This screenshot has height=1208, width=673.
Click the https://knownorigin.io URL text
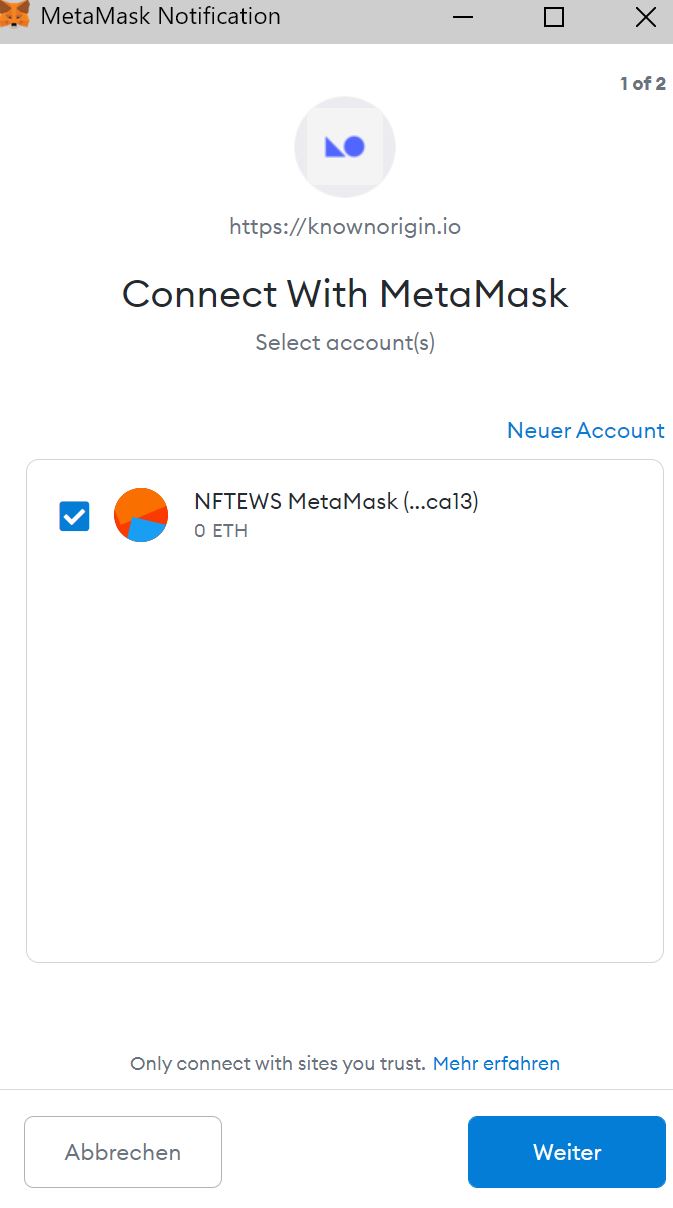(345, 227)
